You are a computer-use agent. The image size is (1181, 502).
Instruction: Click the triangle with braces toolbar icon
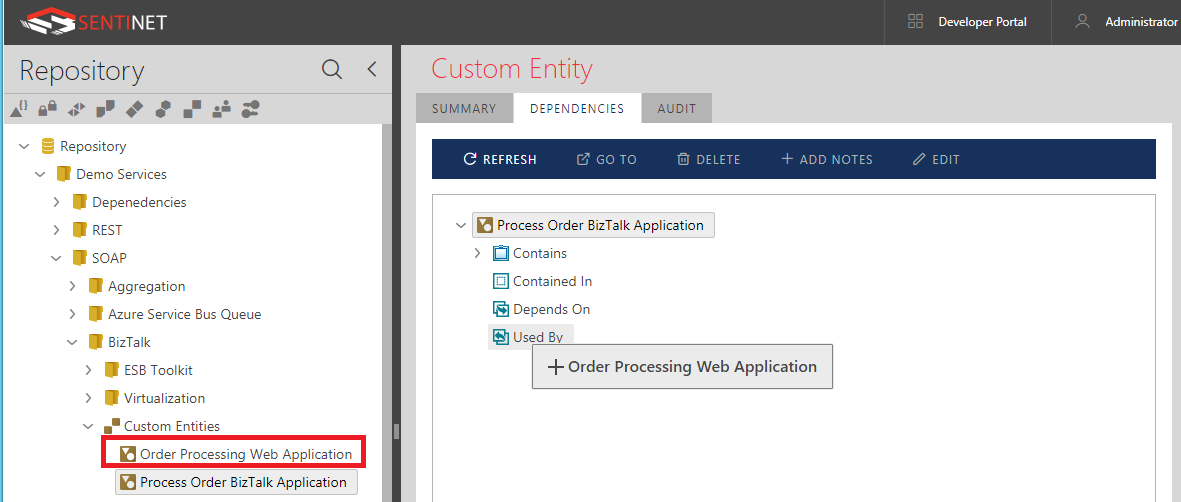point(19,109)
